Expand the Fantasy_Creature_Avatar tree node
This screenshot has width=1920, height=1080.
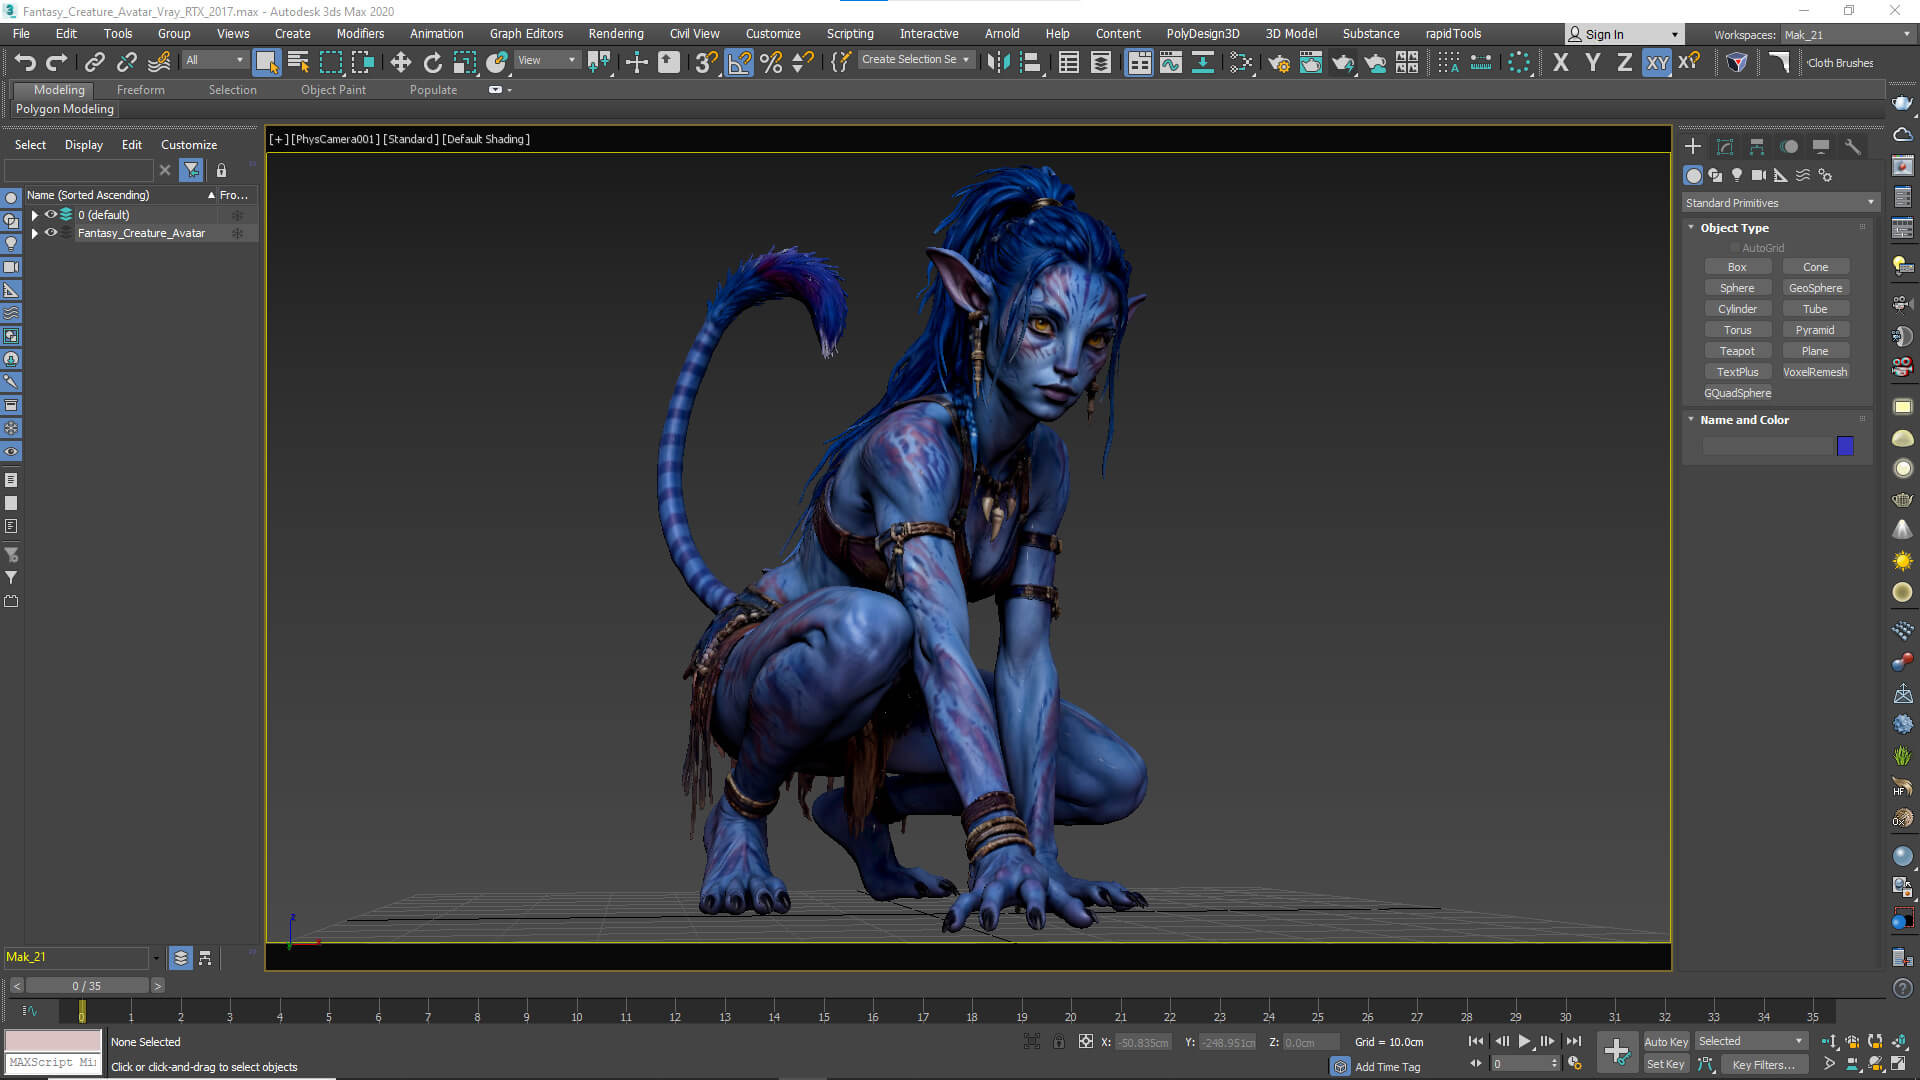pos(35,233)
